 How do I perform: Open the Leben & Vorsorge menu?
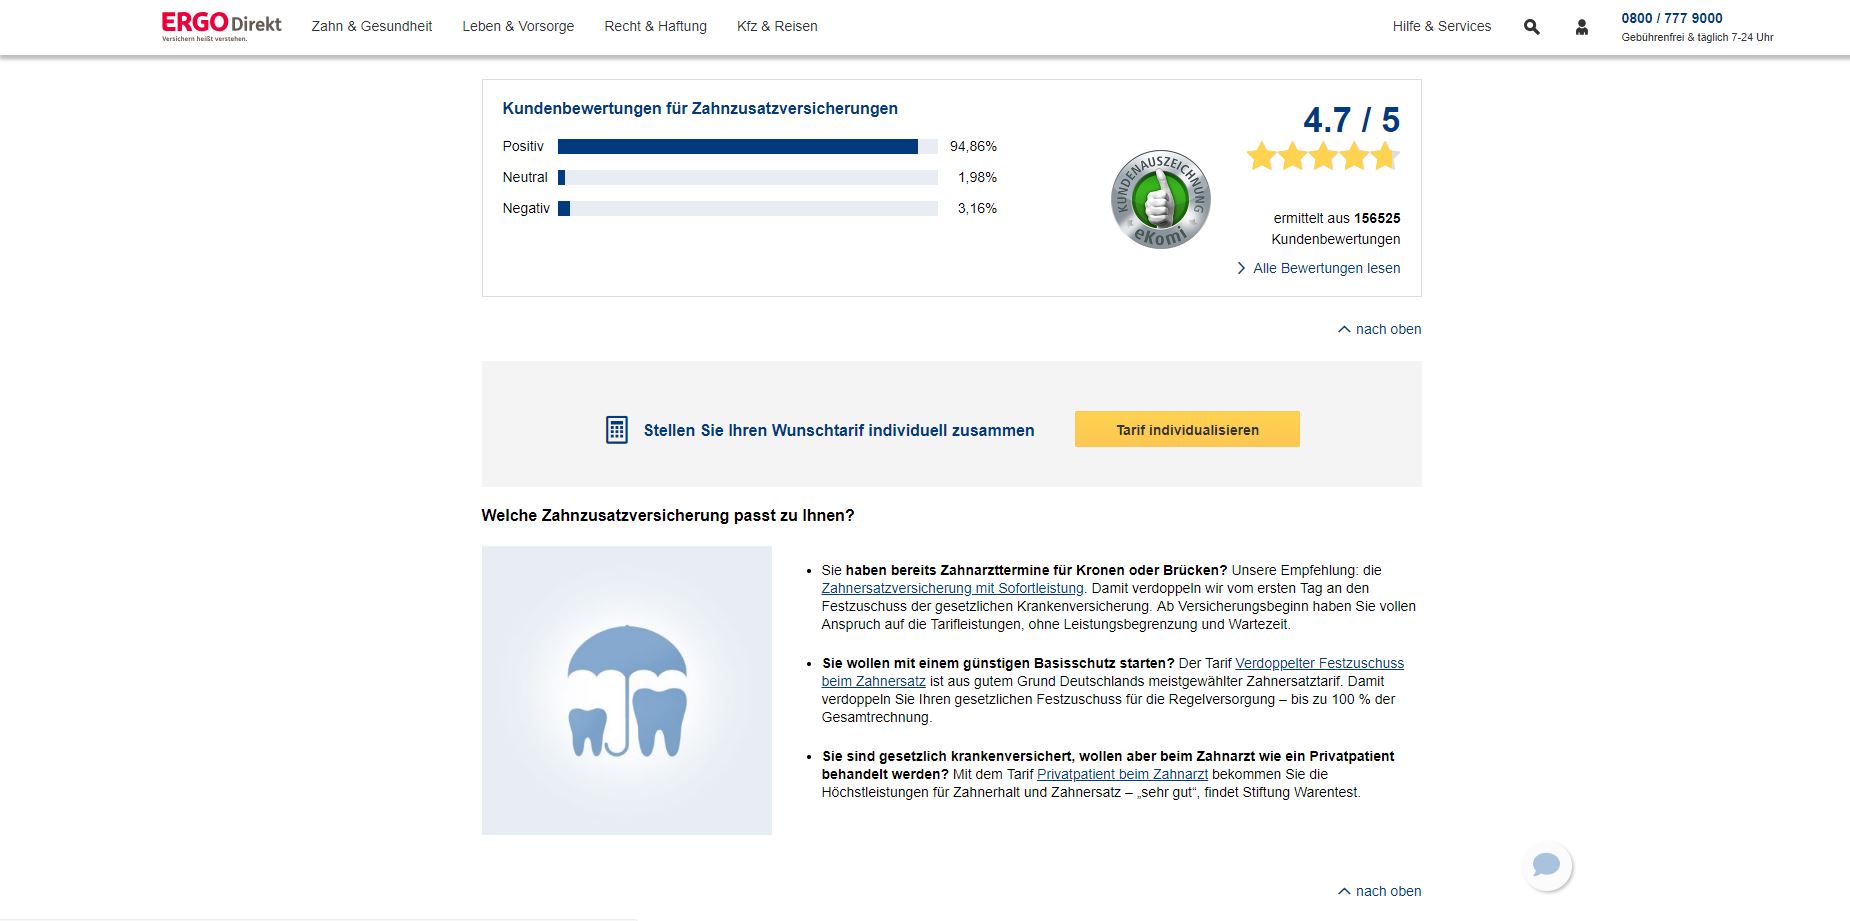tap(518, 26)
